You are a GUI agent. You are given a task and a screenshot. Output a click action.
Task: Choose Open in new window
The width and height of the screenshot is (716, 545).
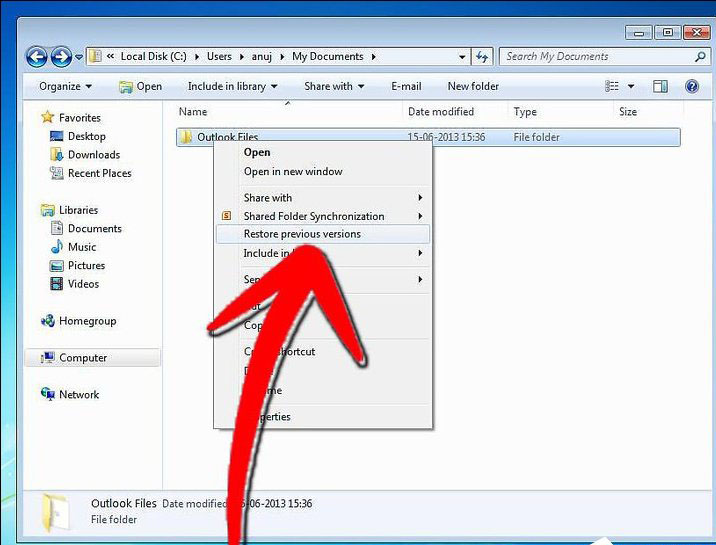293,172
